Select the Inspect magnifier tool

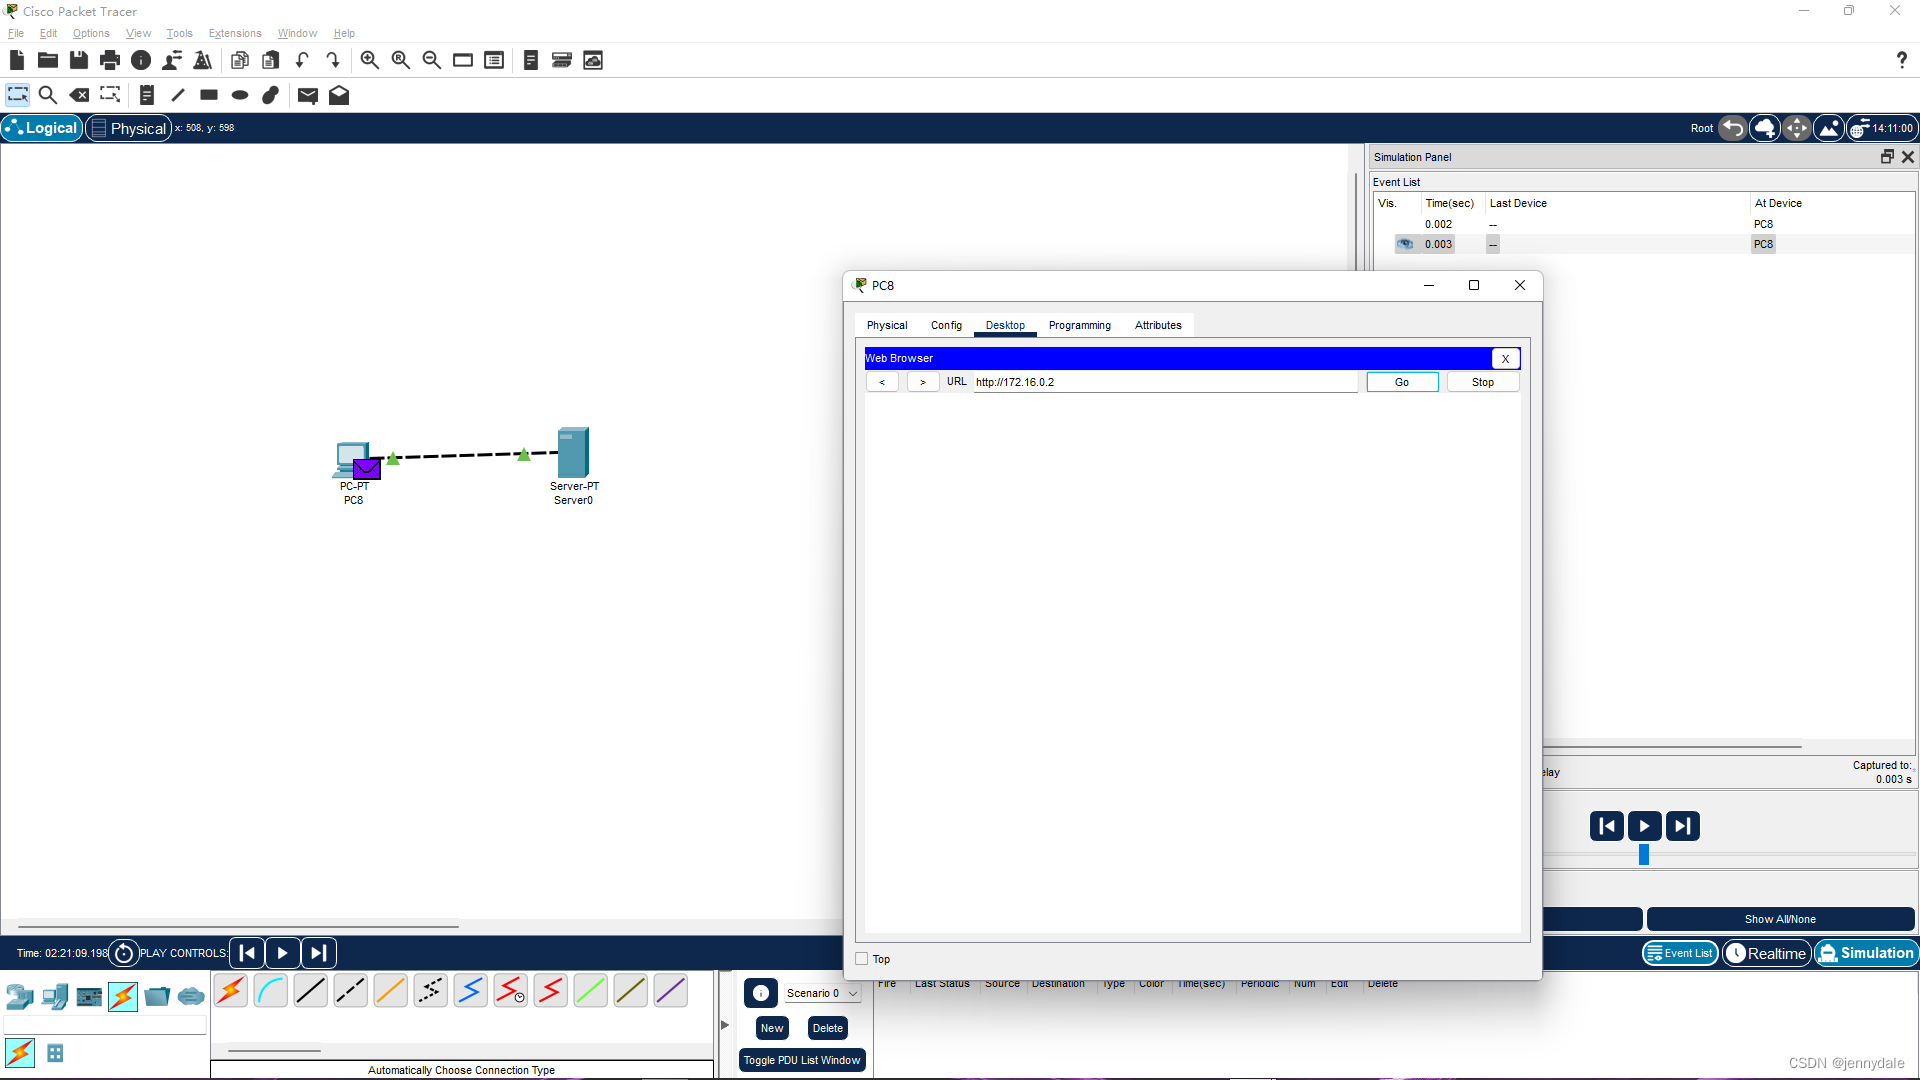click(x=47, y=95)
